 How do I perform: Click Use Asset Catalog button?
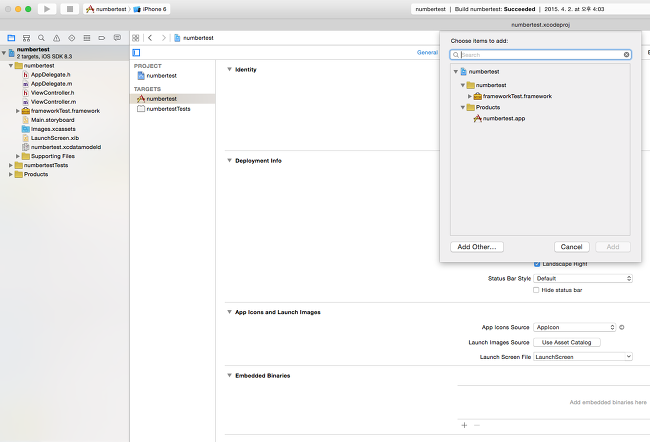(567, 342)
